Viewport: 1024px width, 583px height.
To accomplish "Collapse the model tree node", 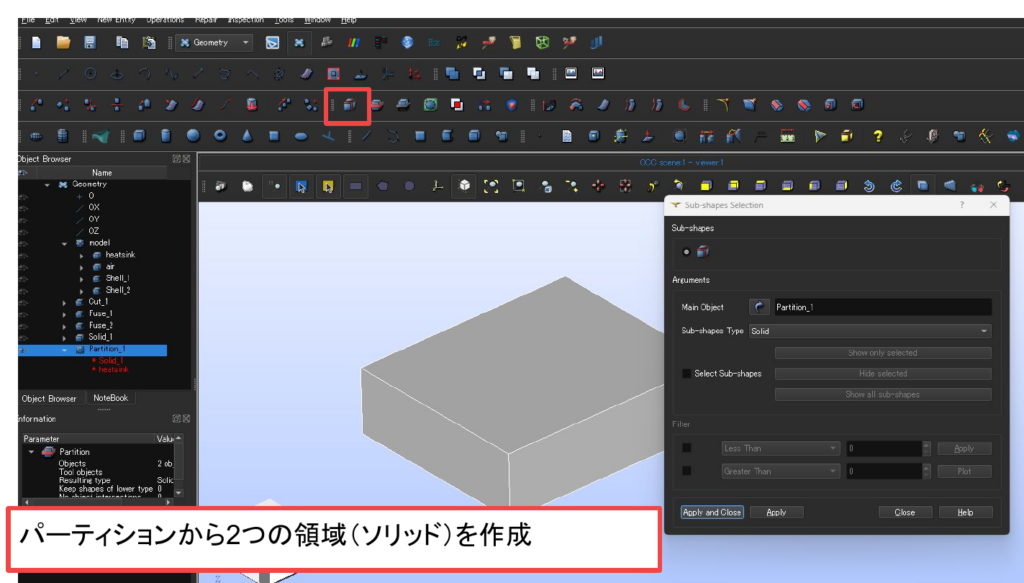I will [65, 243].
